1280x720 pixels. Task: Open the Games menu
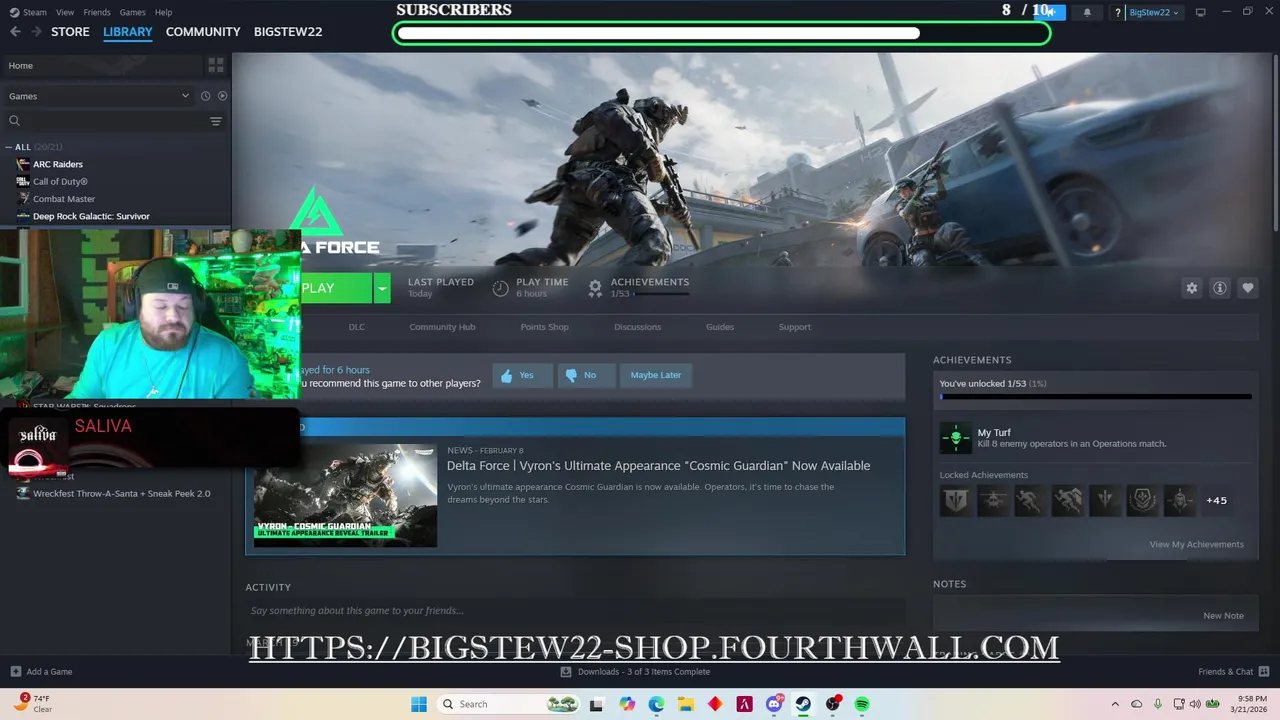tap(133, 12)
